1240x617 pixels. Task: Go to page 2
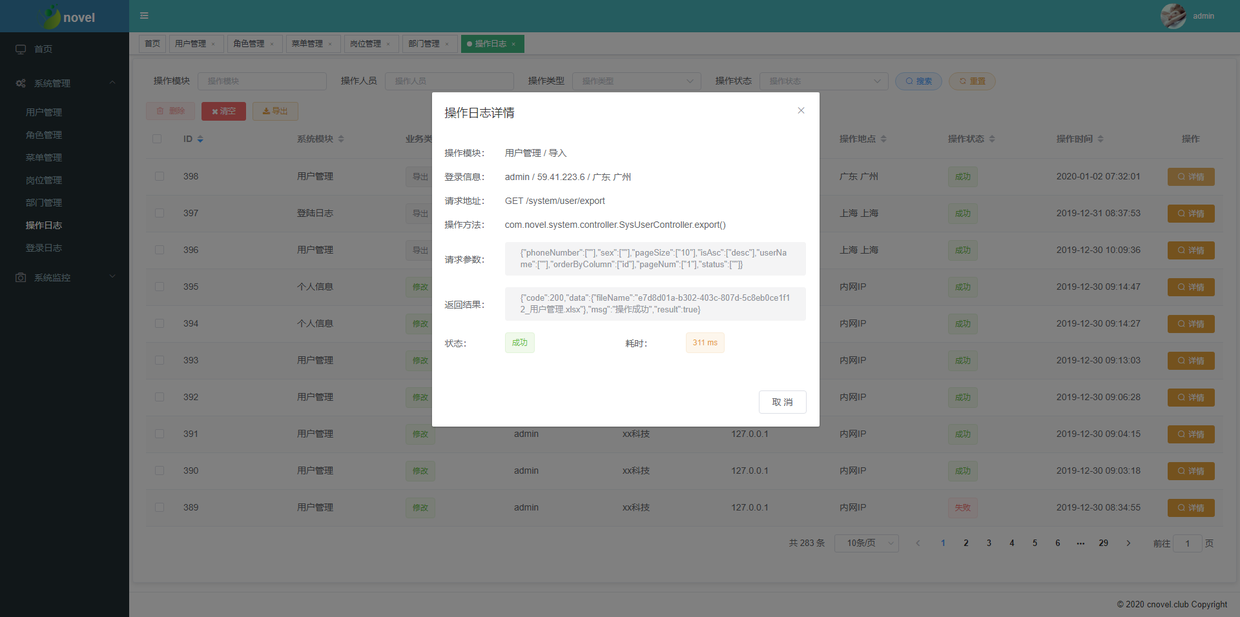coord(966,543)
